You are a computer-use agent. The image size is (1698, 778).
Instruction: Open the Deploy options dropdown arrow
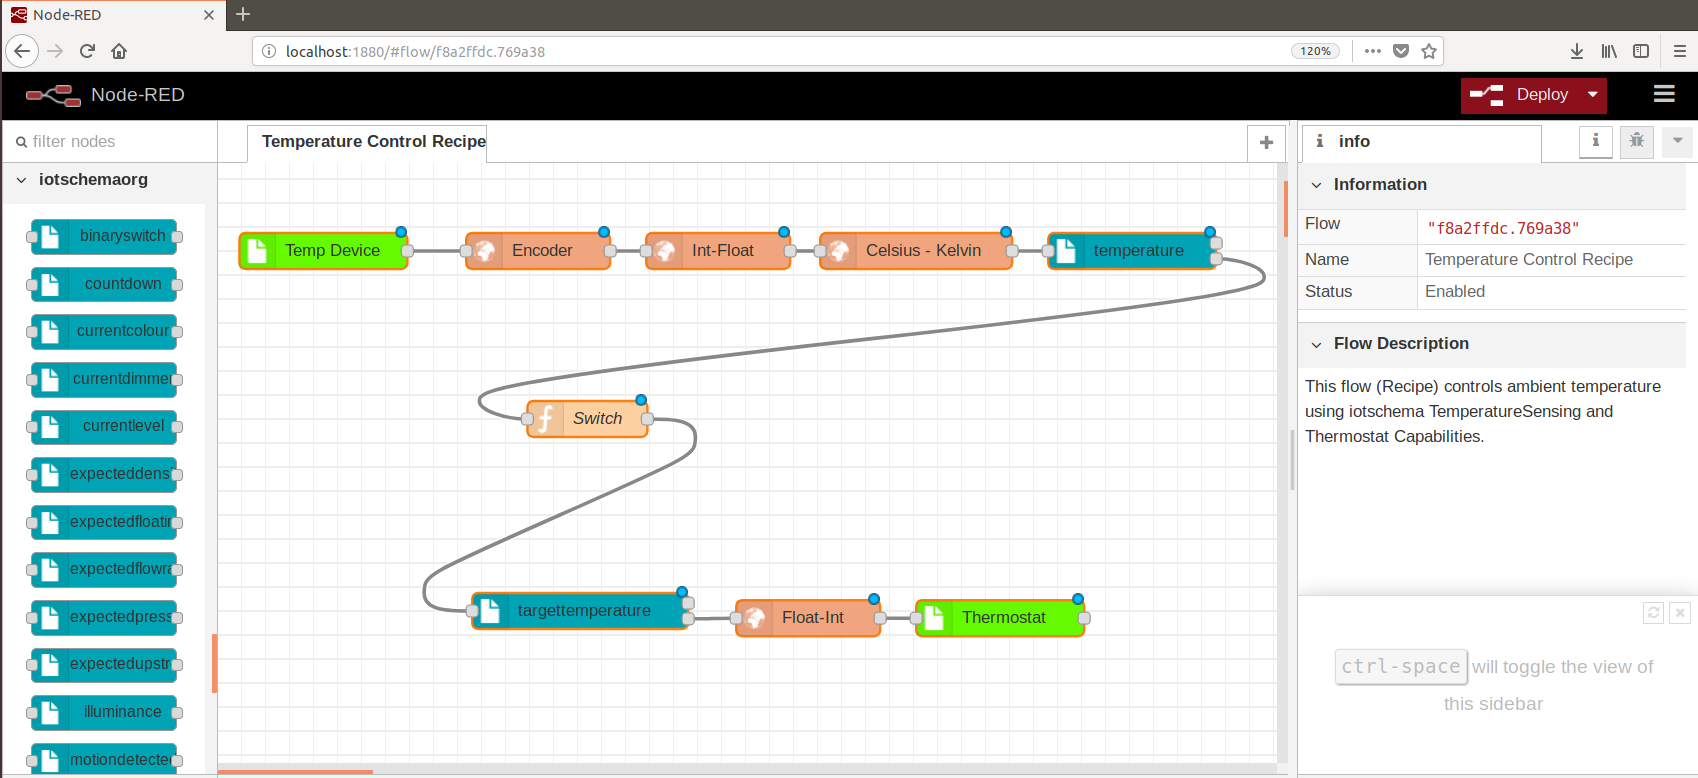coord(1593,95)
